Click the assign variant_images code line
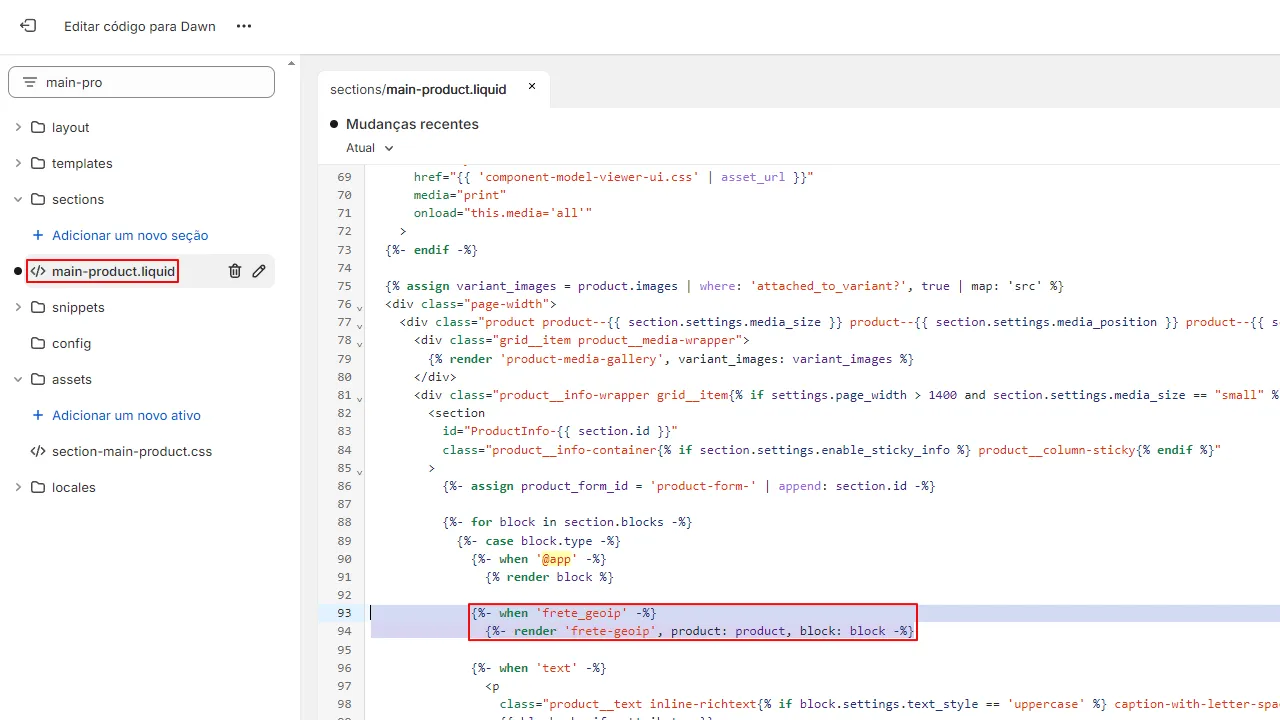 724,285
